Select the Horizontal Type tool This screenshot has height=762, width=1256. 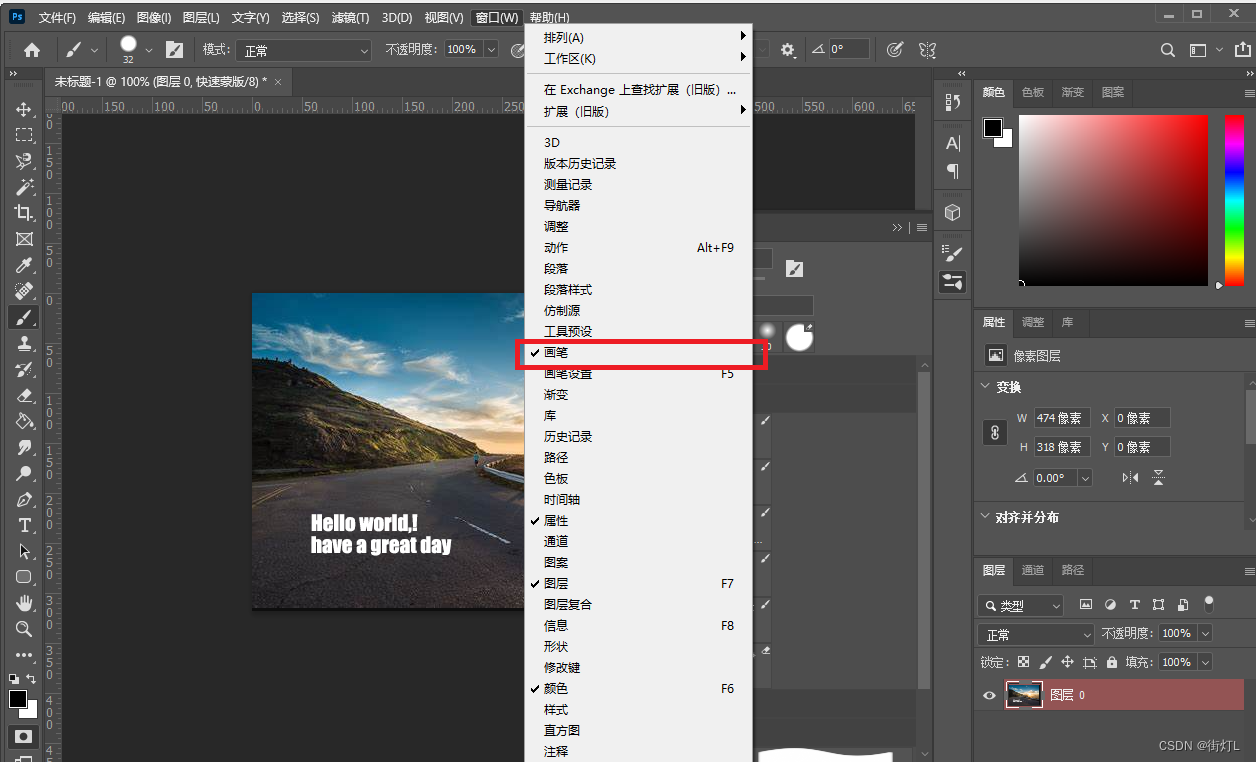(x=24, y=525)
